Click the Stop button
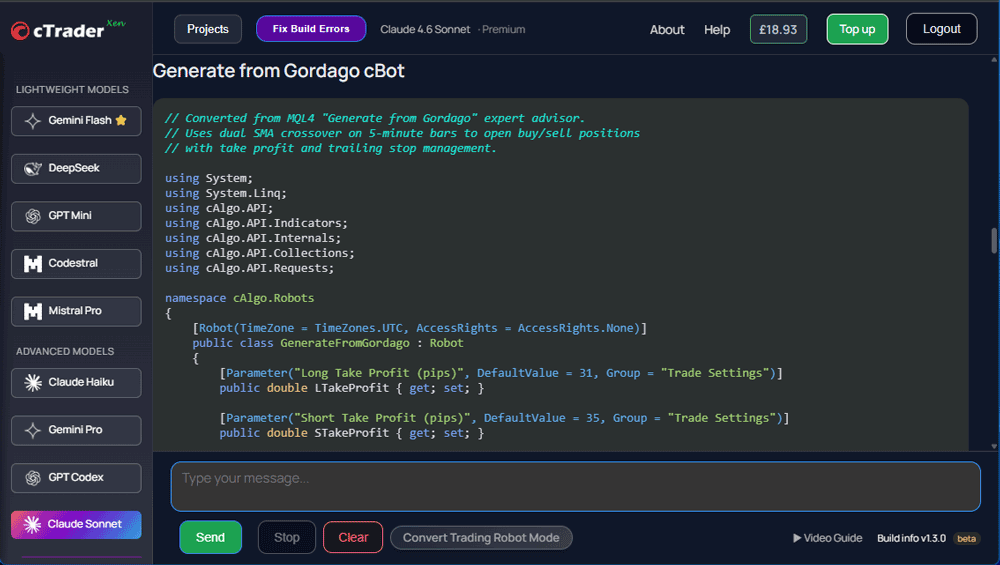Viewport: 1000px width, 565px height. pos(287,538)
